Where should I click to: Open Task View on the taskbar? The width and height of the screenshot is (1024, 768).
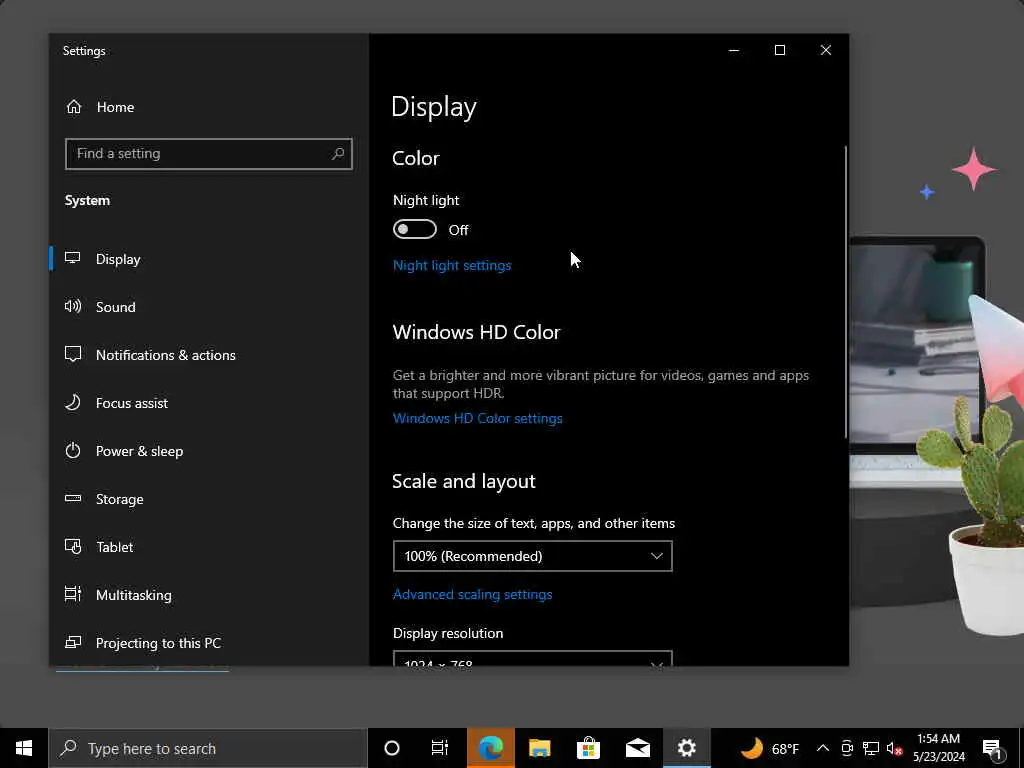point(440,748)
